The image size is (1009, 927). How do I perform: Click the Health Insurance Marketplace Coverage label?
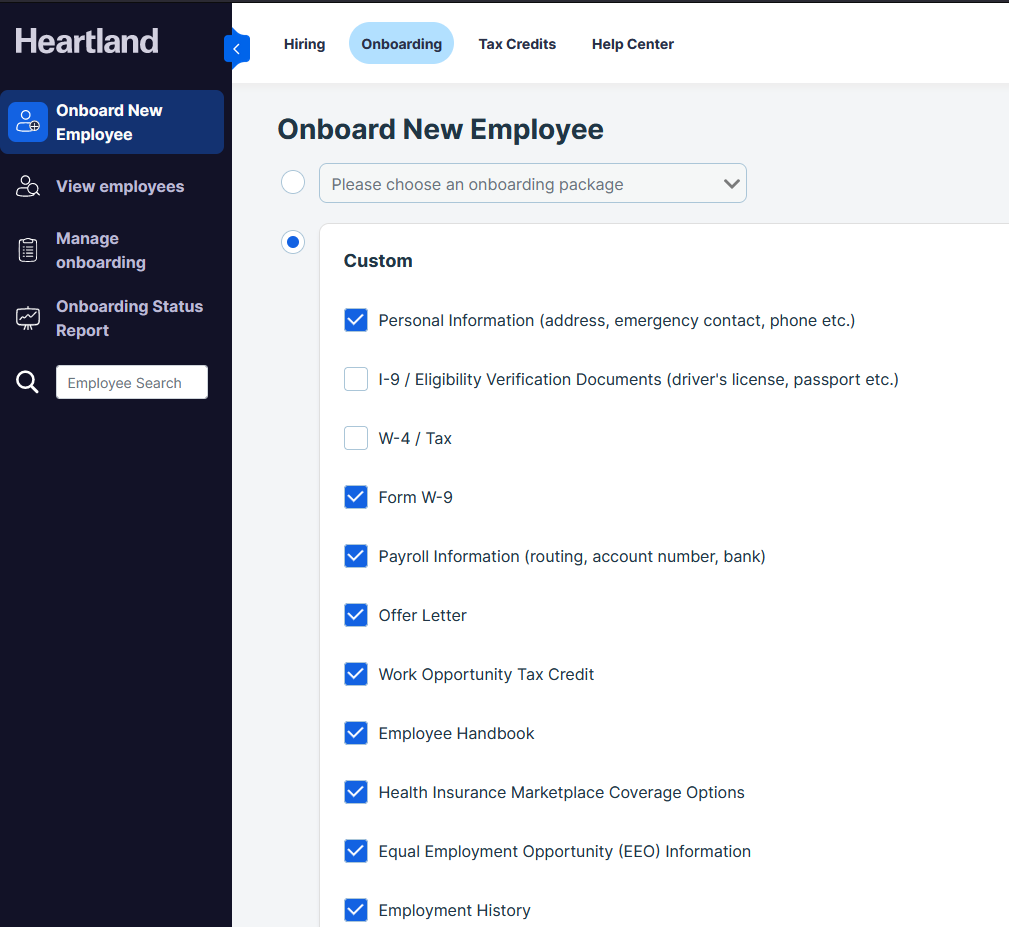click(x=561, y=793)
